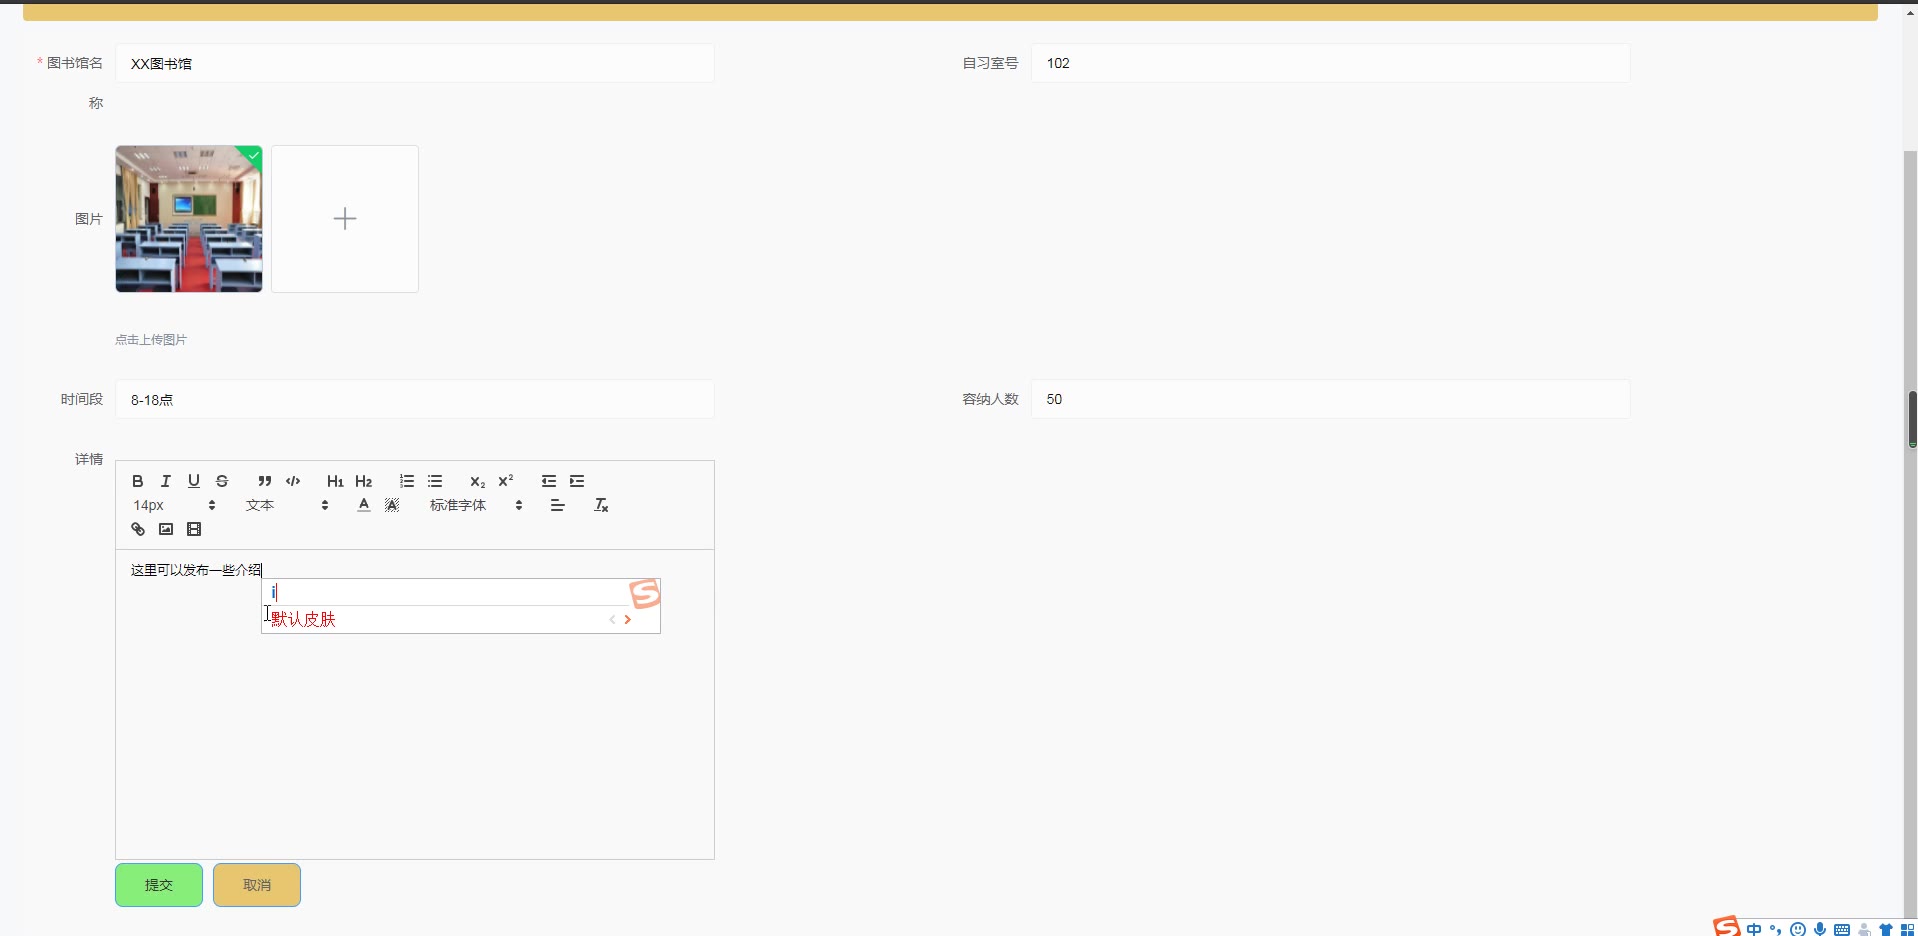Screen dimensions: 1918x936
Task: Open the IME emoji panel
Action: point(1798,929)
